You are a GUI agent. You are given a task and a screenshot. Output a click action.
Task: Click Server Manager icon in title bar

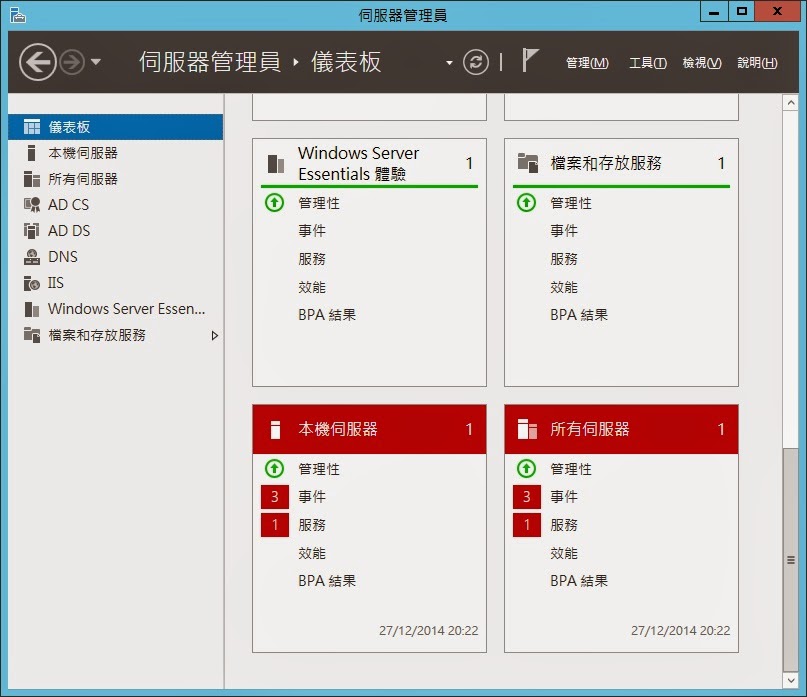17,15
